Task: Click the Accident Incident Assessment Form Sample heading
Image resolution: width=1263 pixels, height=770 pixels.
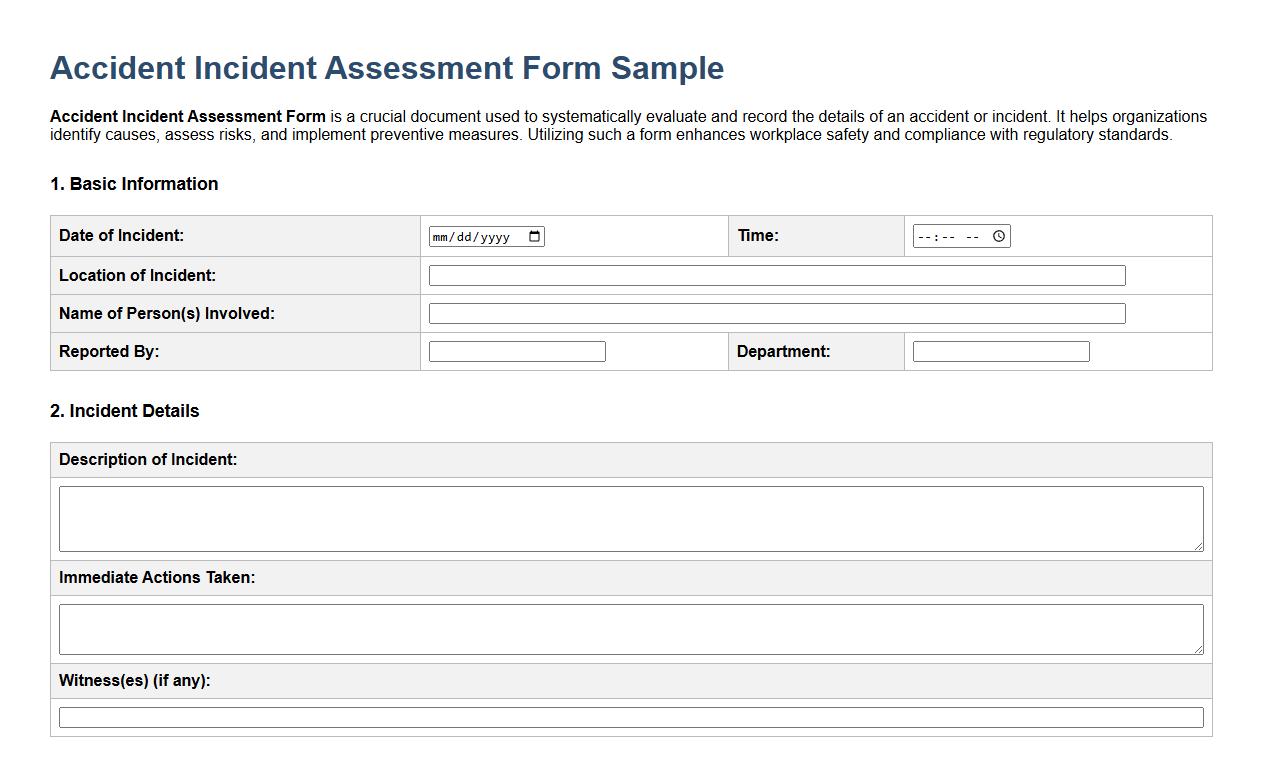Action: pos(387,68)
